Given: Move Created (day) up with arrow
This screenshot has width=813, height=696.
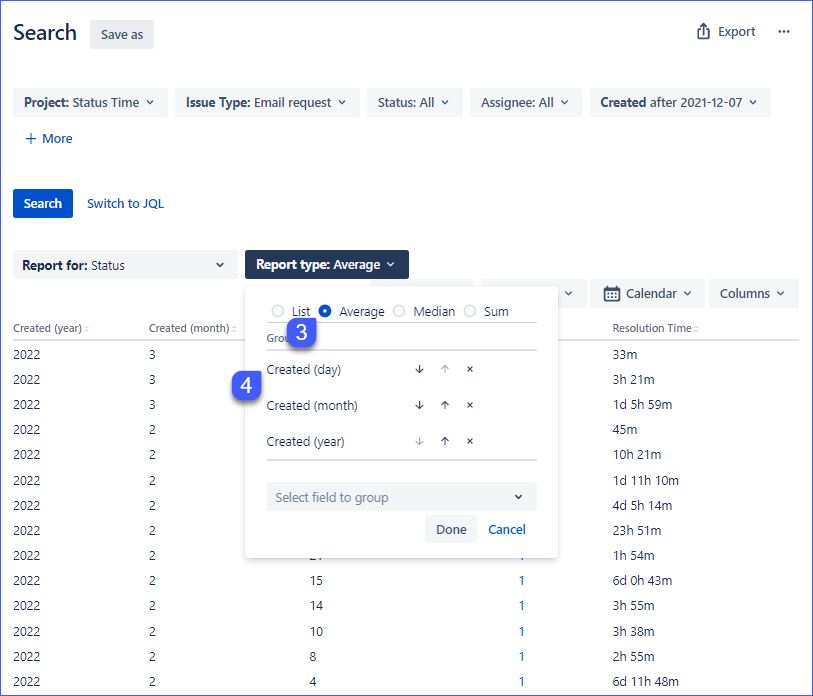Looking at the screenshot, I should coord(445,369).
